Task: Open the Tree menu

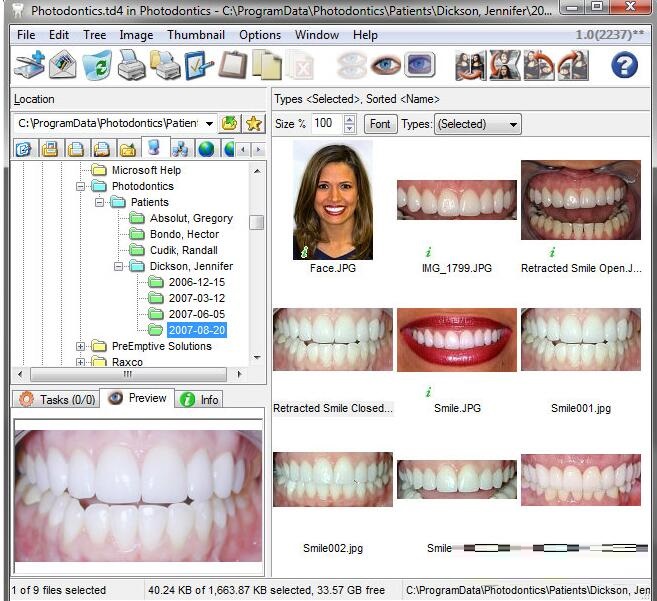Action: [x=94, y=35]
